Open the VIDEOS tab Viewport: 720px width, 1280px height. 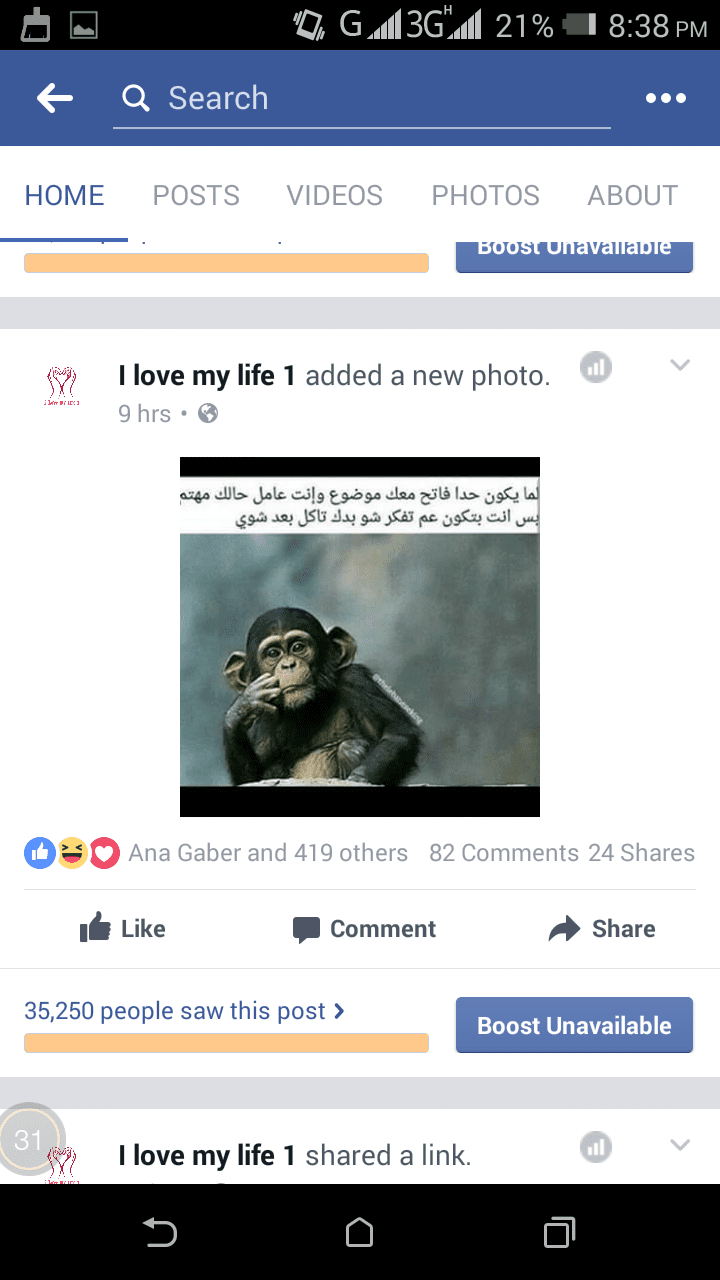[335, 195]
